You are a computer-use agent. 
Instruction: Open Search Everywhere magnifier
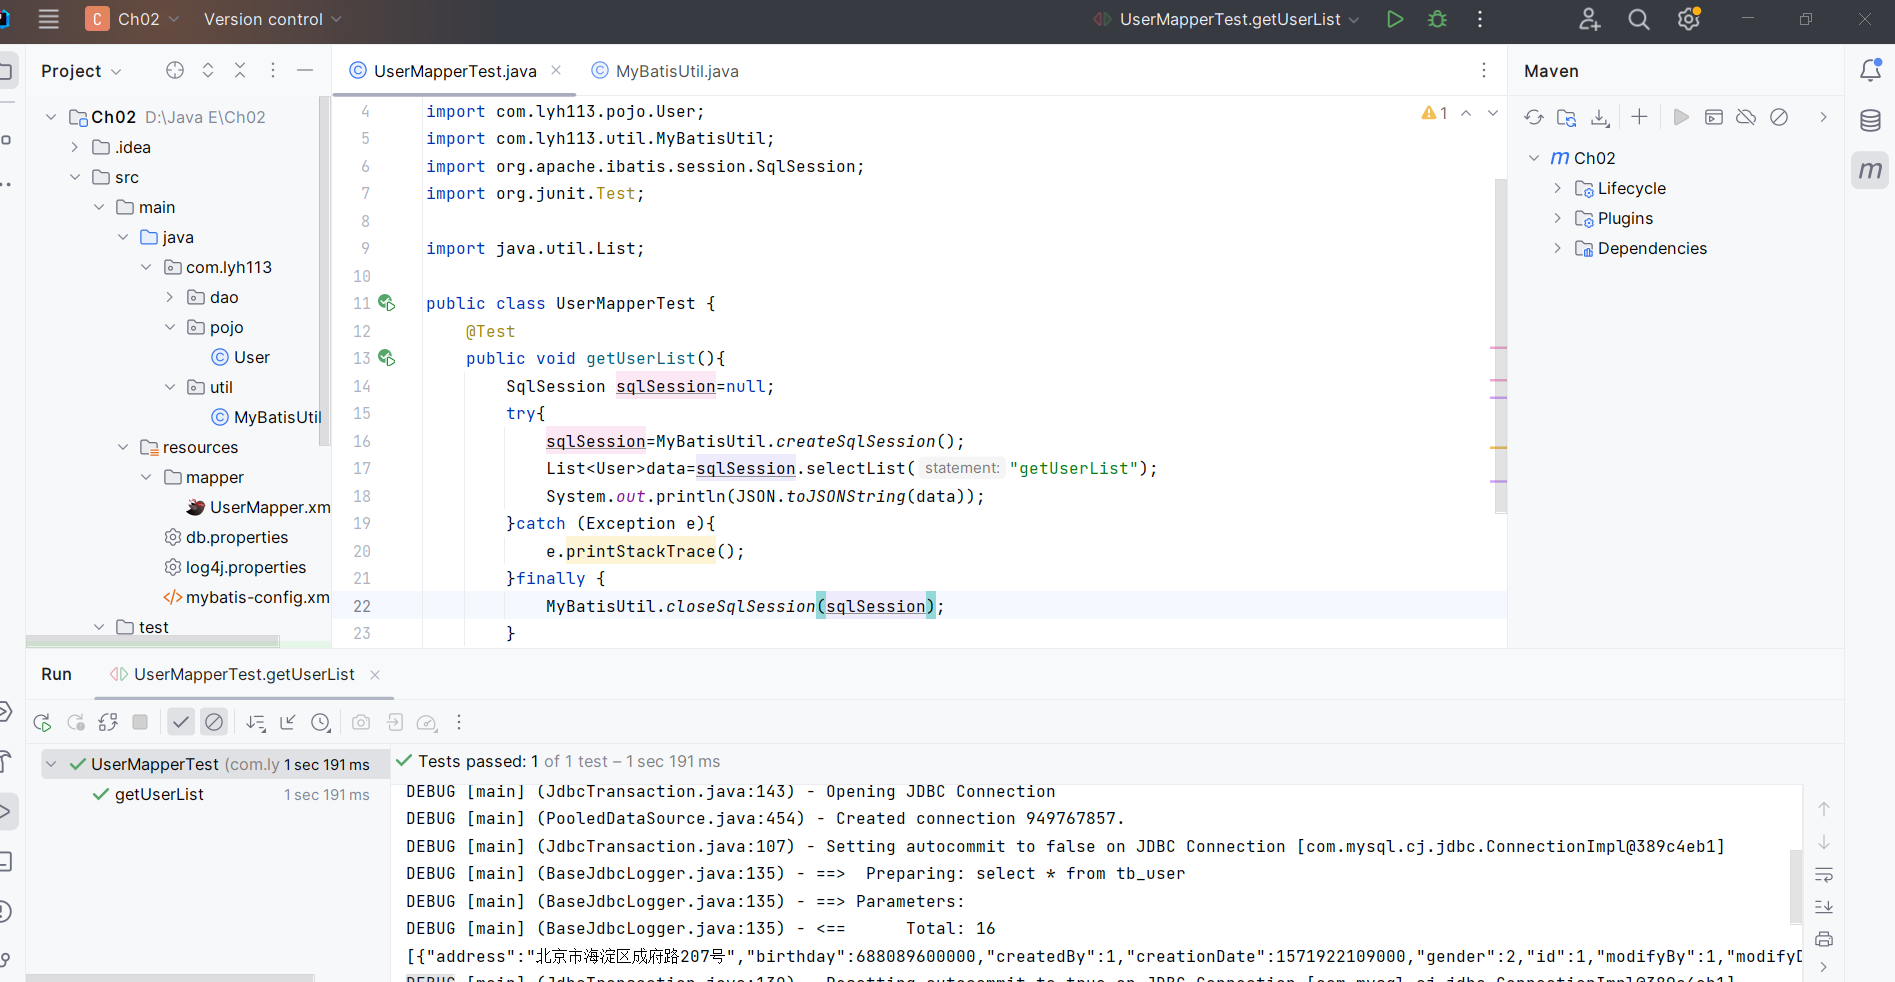click(1638, 19)
